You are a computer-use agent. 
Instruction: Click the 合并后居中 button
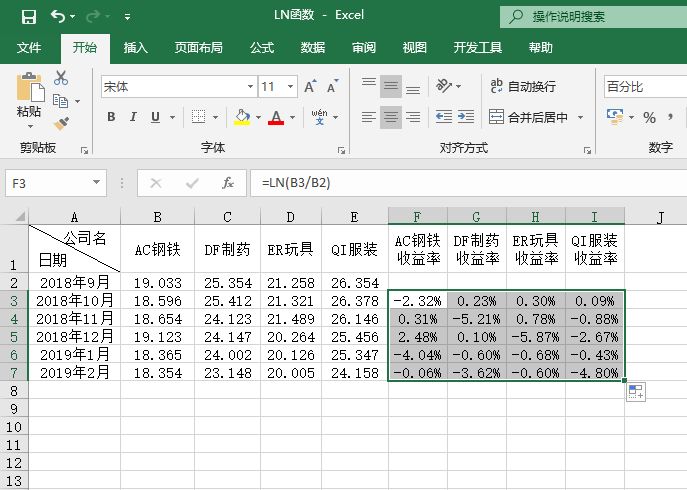pyautogui.click(x=536, y=118)
